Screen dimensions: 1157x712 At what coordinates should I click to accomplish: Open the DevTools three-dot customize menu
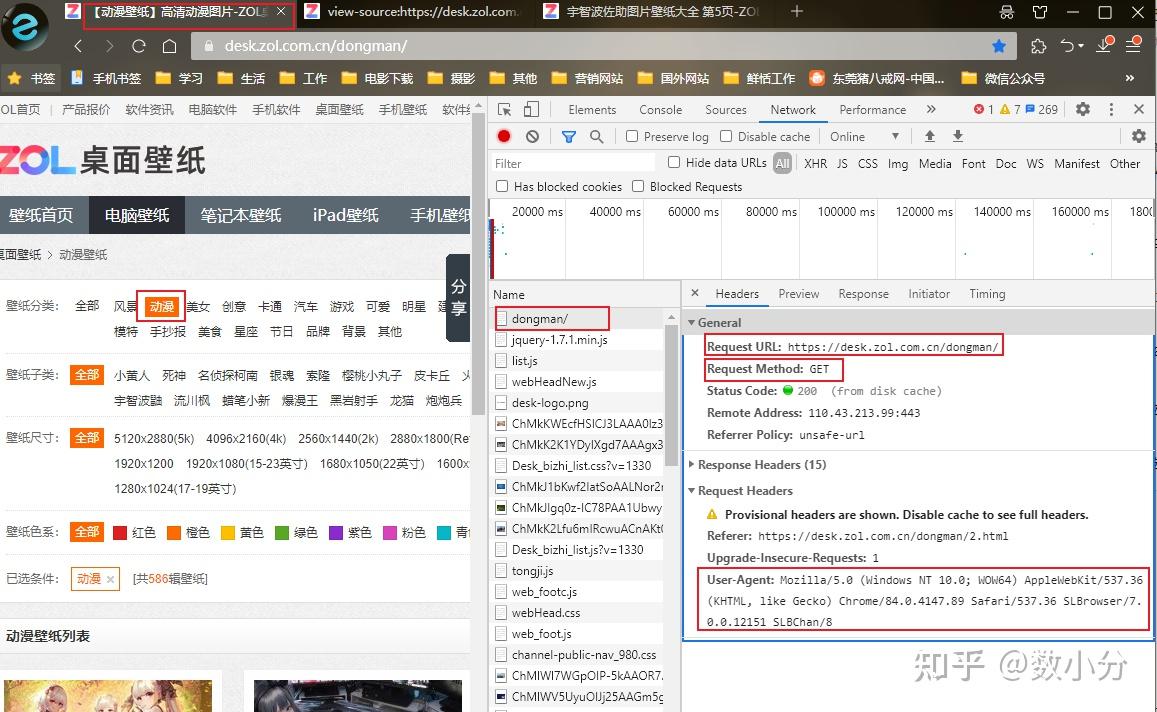[x=1111, y=109]
